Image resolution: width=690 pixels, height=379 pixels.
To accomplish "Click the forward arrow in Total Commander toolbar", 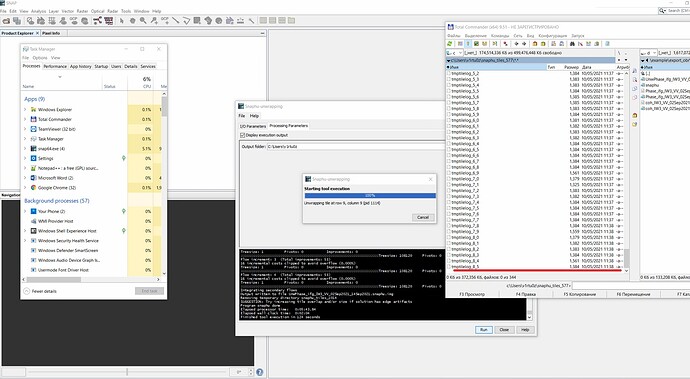I will click(x=524, y=44).
